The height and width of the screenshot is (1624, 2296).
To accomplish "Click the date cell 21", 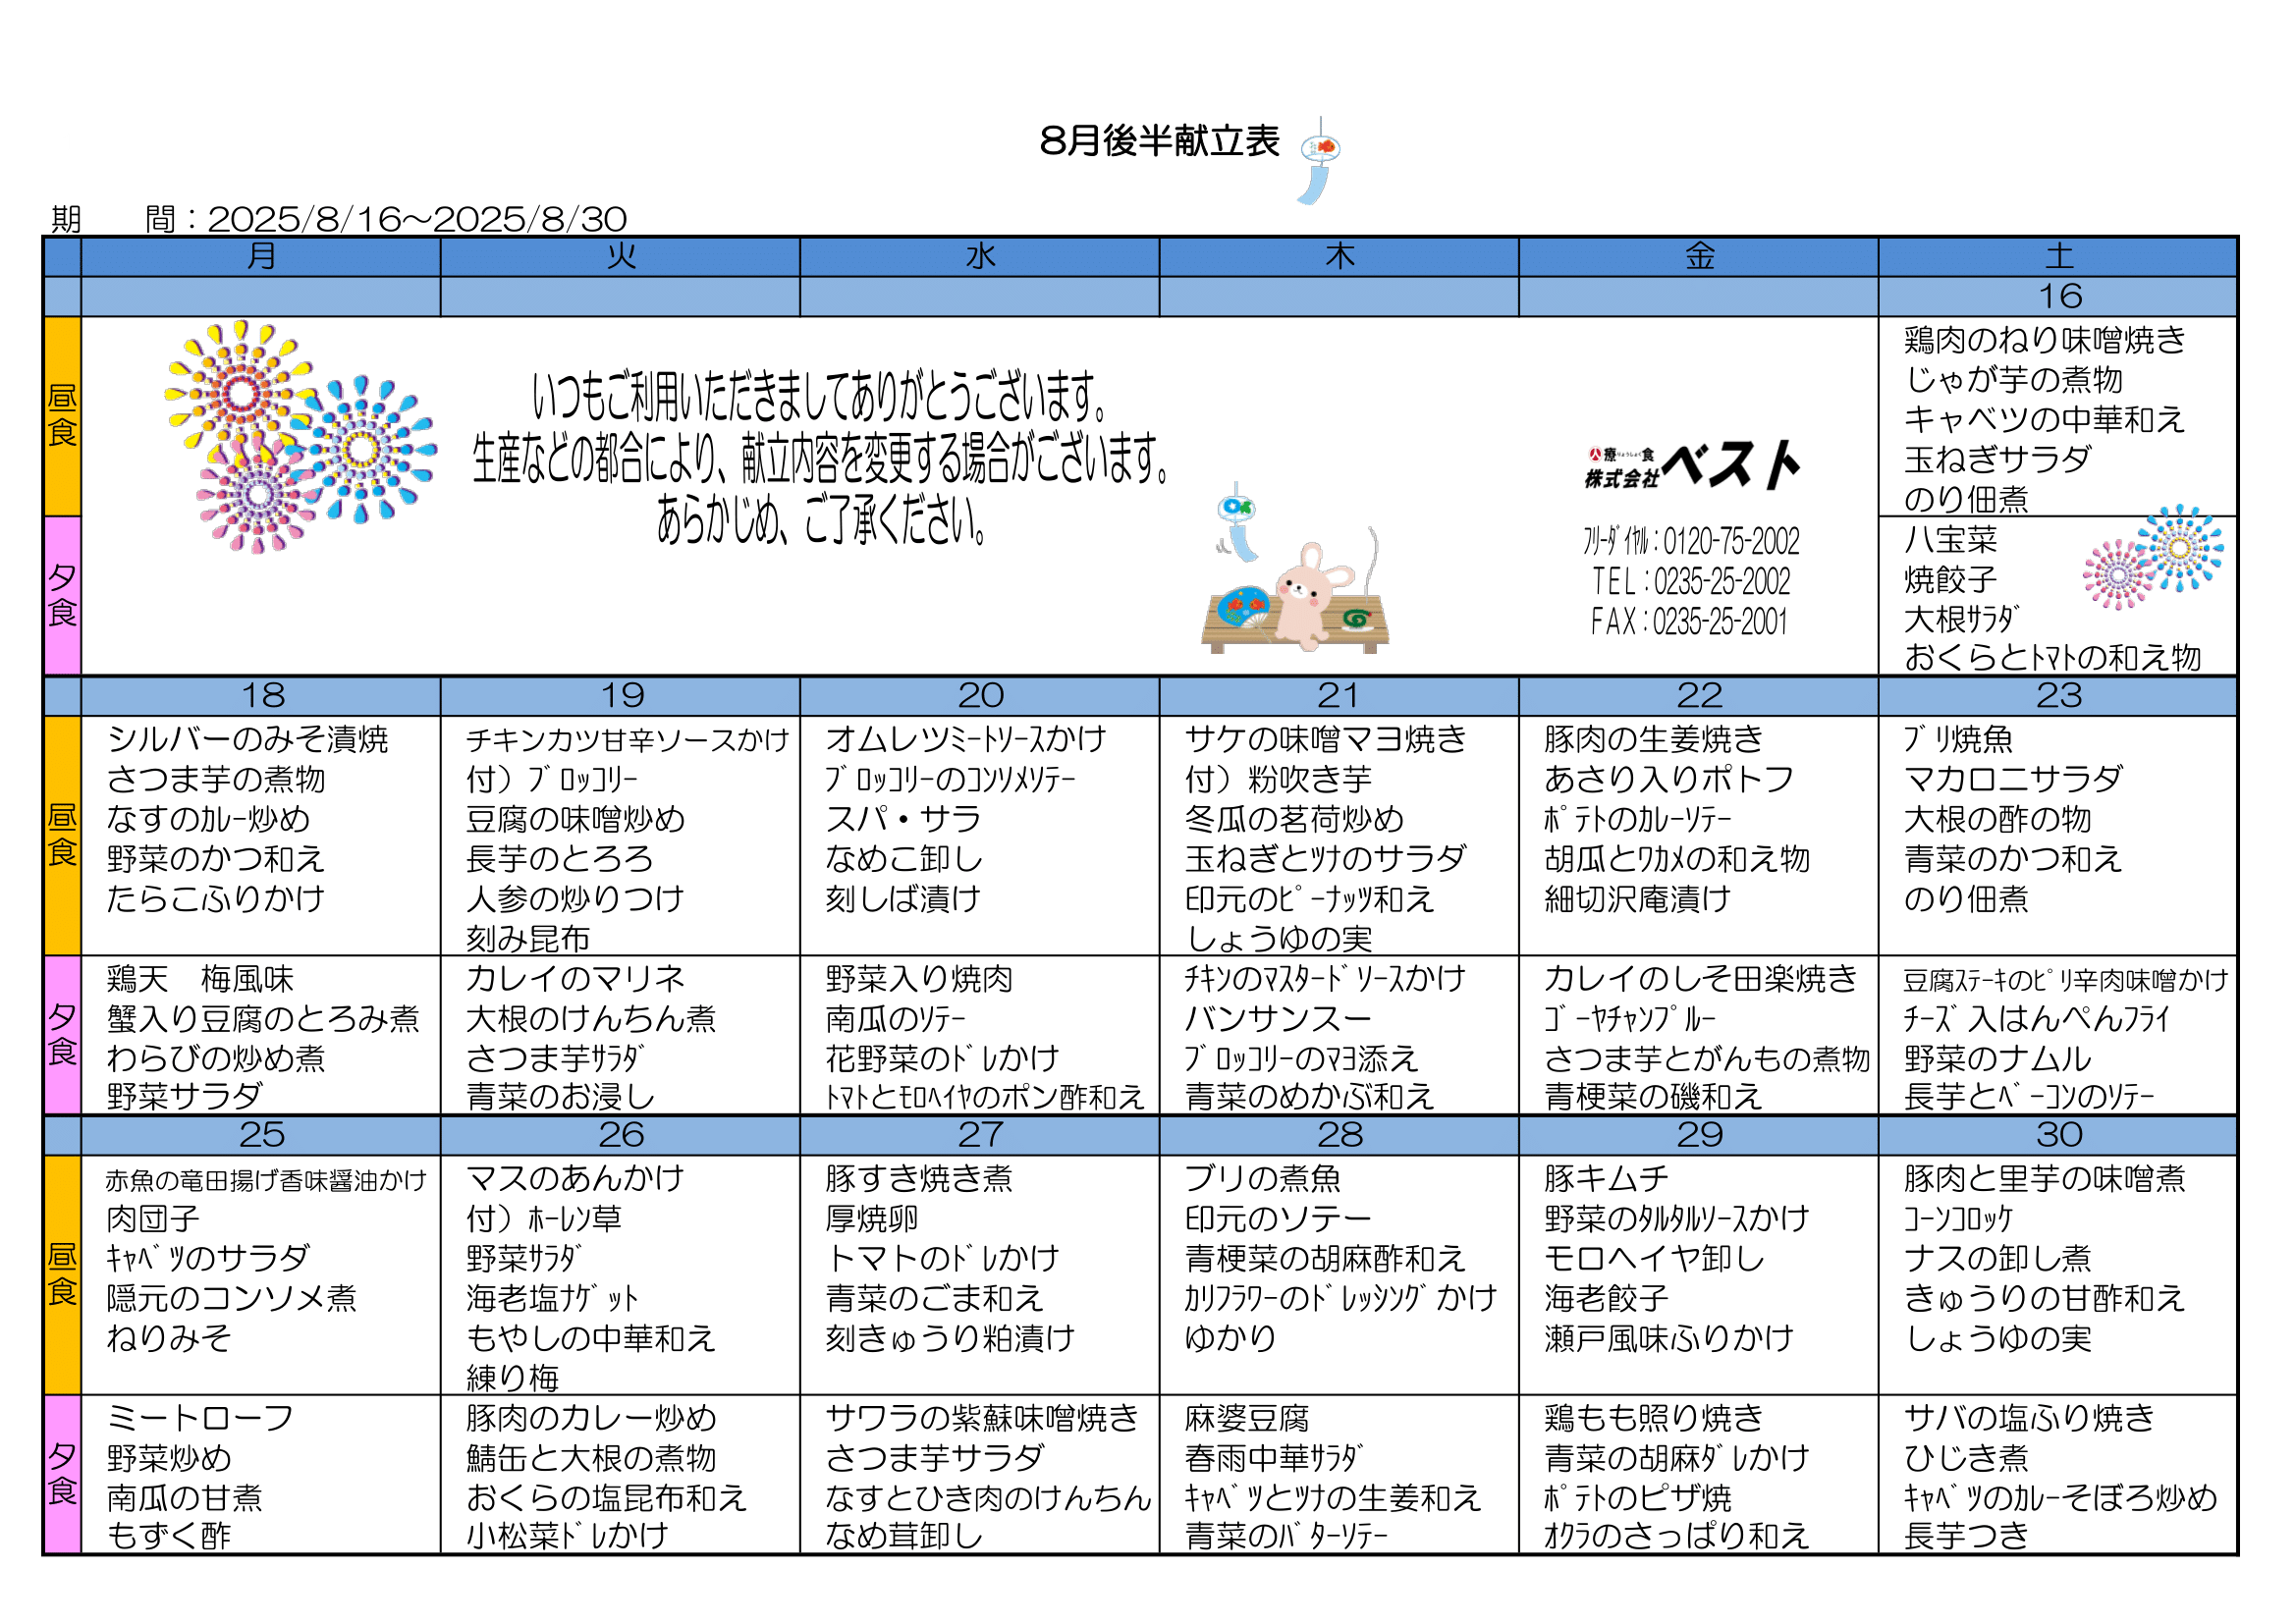I will click(1339, 696).
